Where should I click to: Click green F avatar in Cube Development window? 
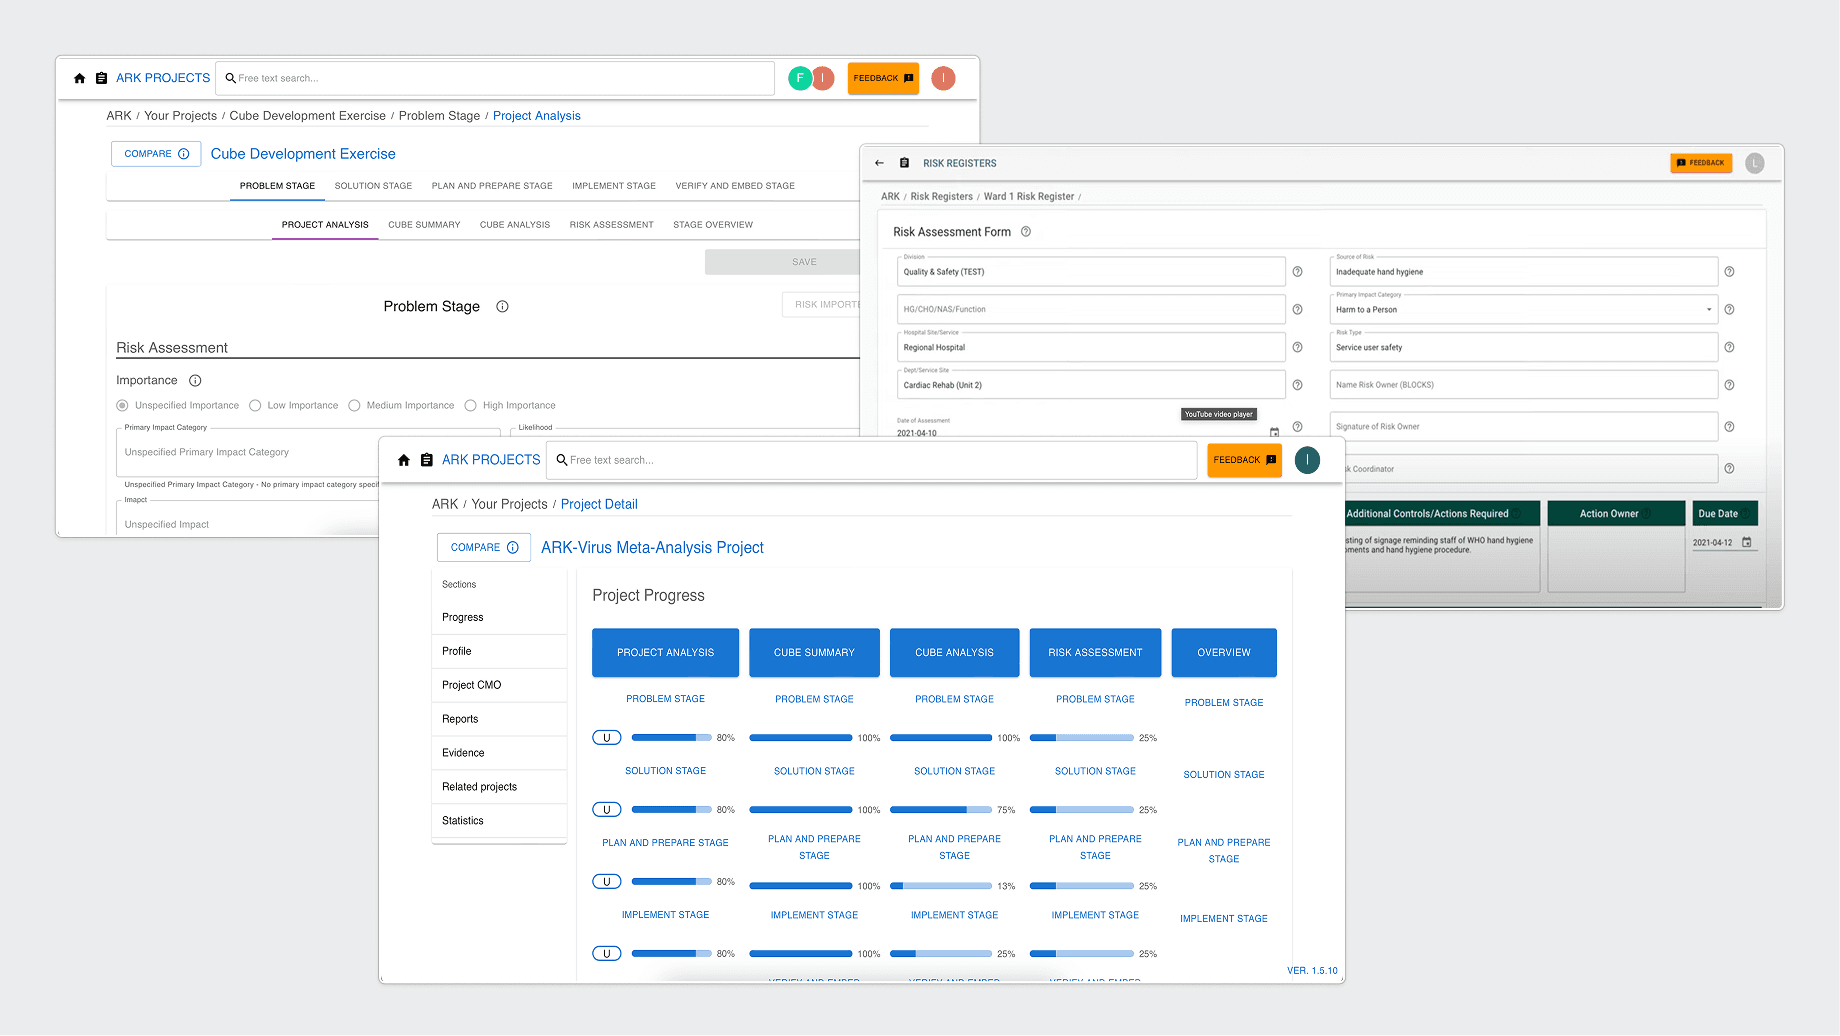[x=800, y=78]
